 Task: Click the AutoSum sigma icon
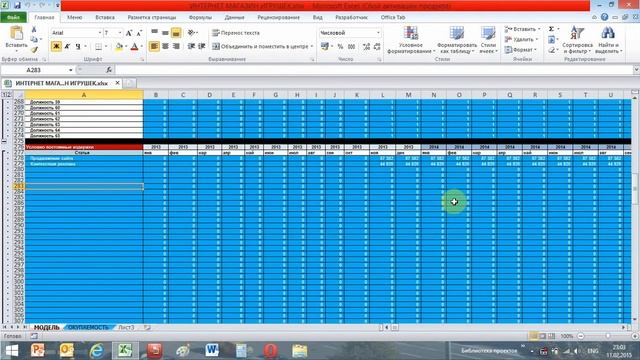[551, 29]
